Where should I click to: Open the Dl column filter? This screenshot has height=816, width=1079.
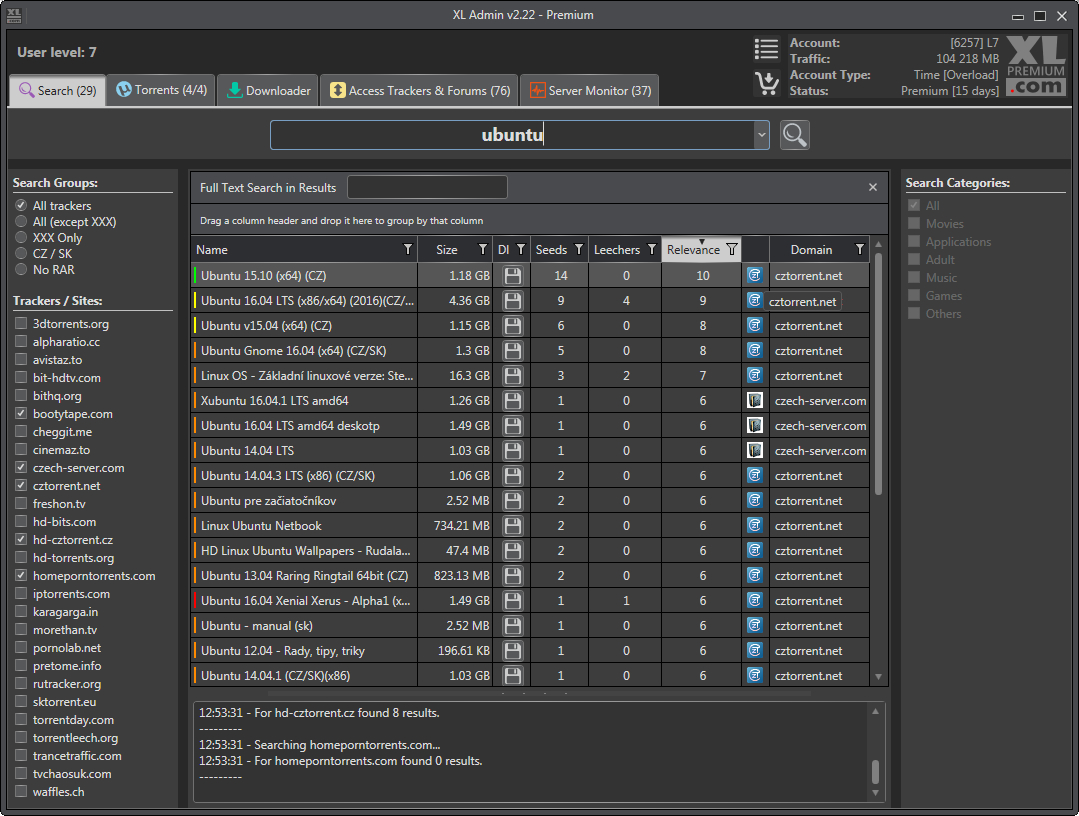click(x=521, y=249)
